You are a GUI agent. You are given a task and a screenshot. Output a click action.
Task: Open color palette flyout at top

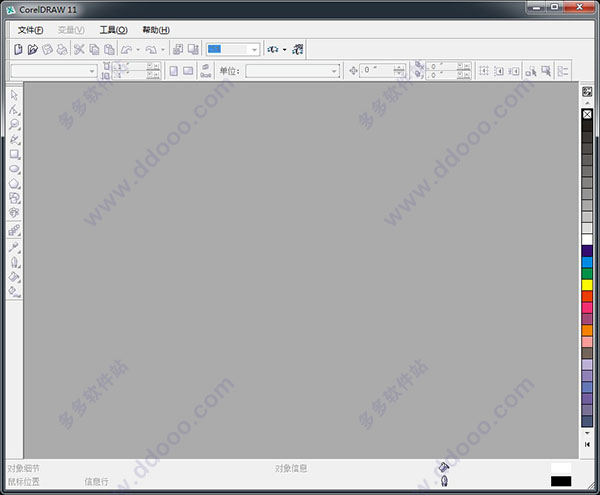[587, 91]
